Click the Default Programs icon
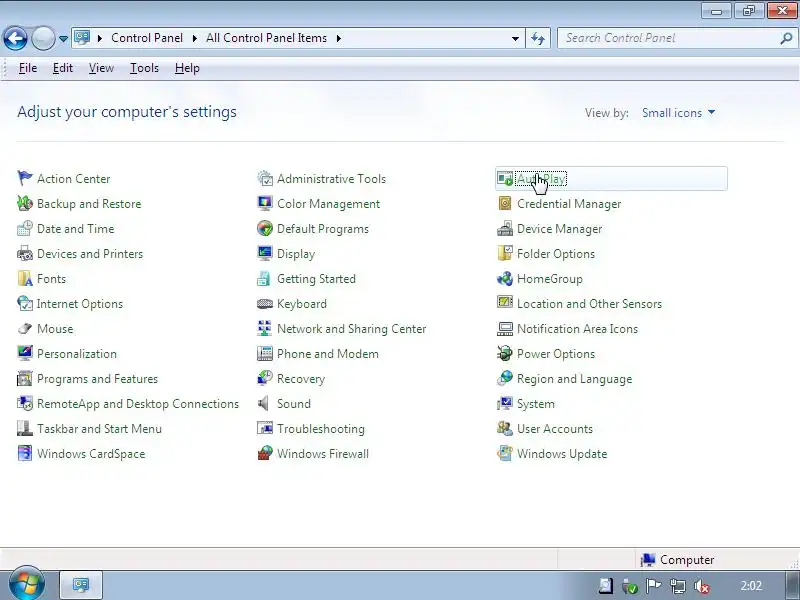Screen dimensions: 800x600 (x=265, y=228)
